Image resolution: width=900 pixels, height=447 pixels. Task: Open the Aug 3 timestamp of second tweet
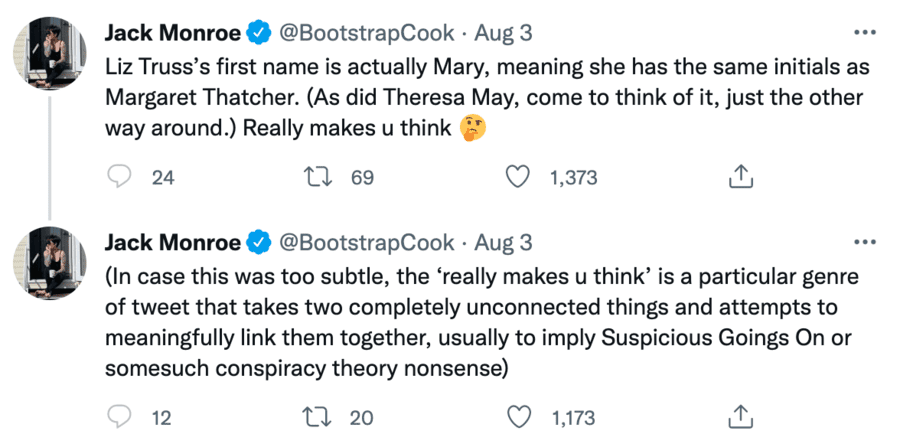[x=502, y=243]
